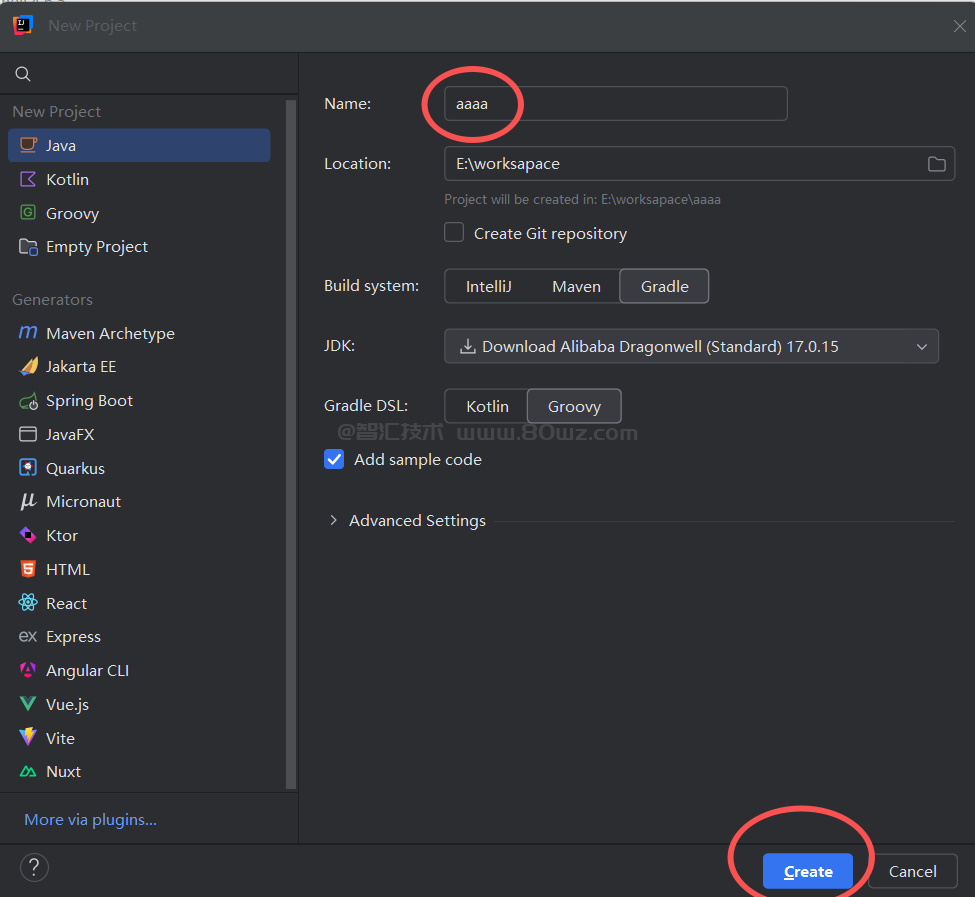Select Nuxt generator entry
Screen dimensions: 975x897
pos(139,771)
